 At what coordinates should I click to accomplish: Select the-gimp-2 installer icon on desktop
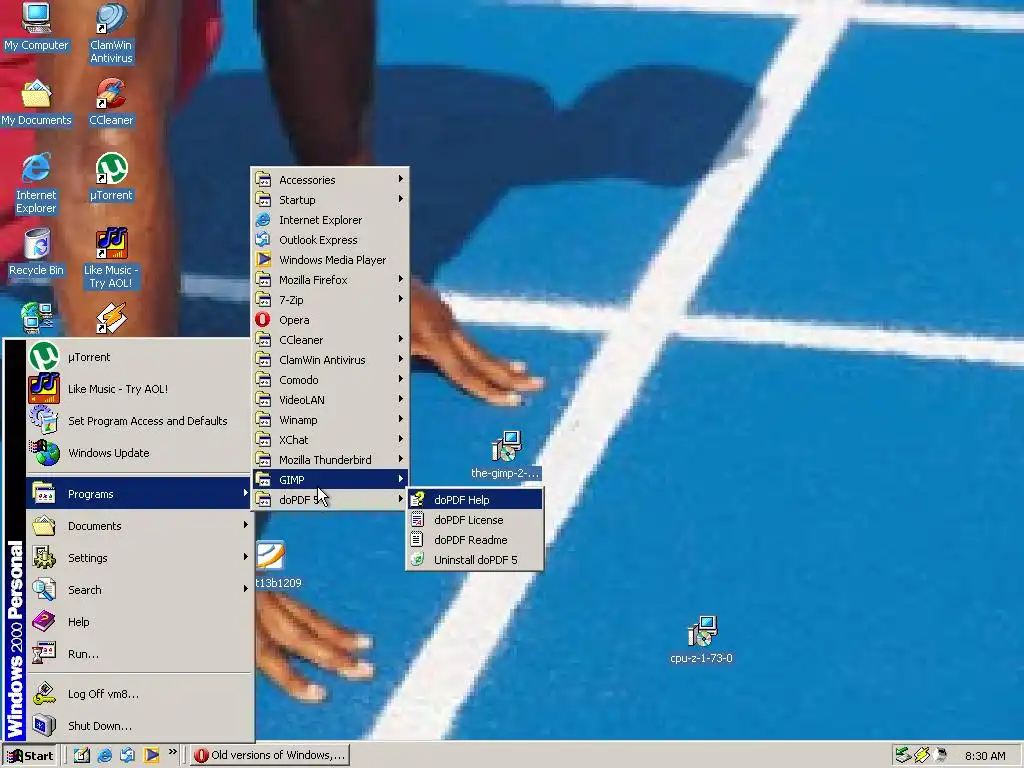(505, 455)
